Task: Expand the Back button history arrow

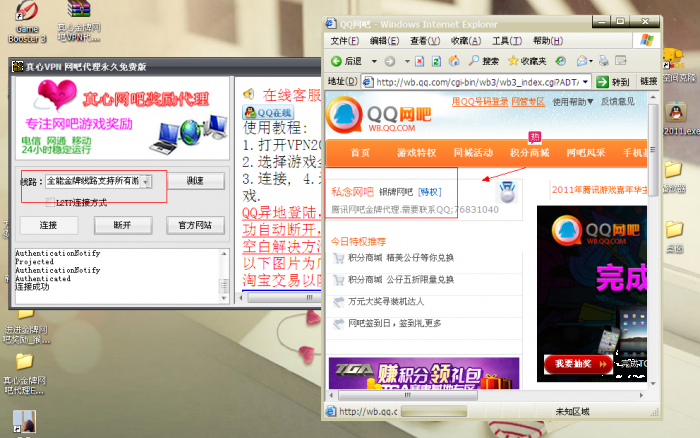Action: pyautogui.click(x=374, y=61)
